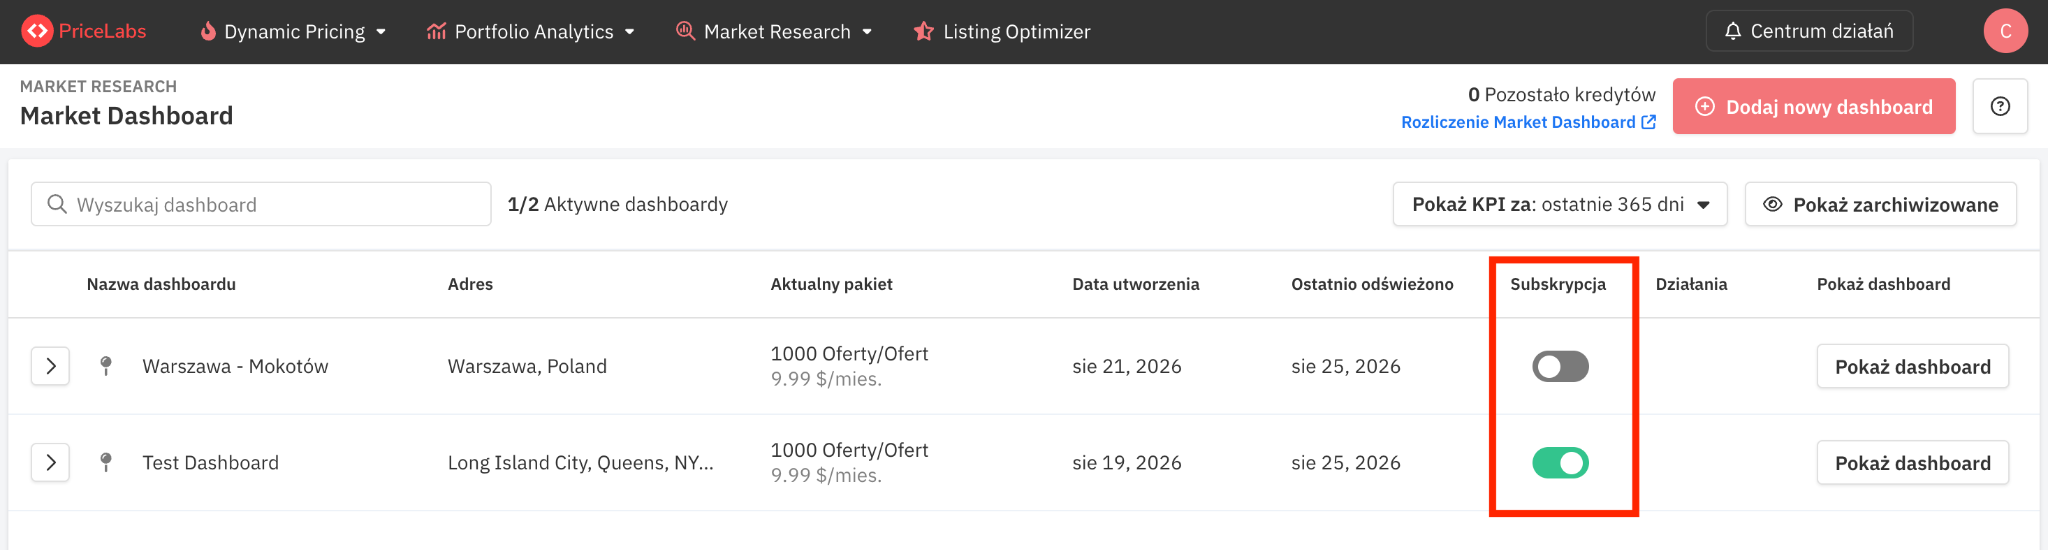This screenshot has width=2048, height=550.
Task: Click the bell icon in Centrum działań
Action: click(1733, 31)
